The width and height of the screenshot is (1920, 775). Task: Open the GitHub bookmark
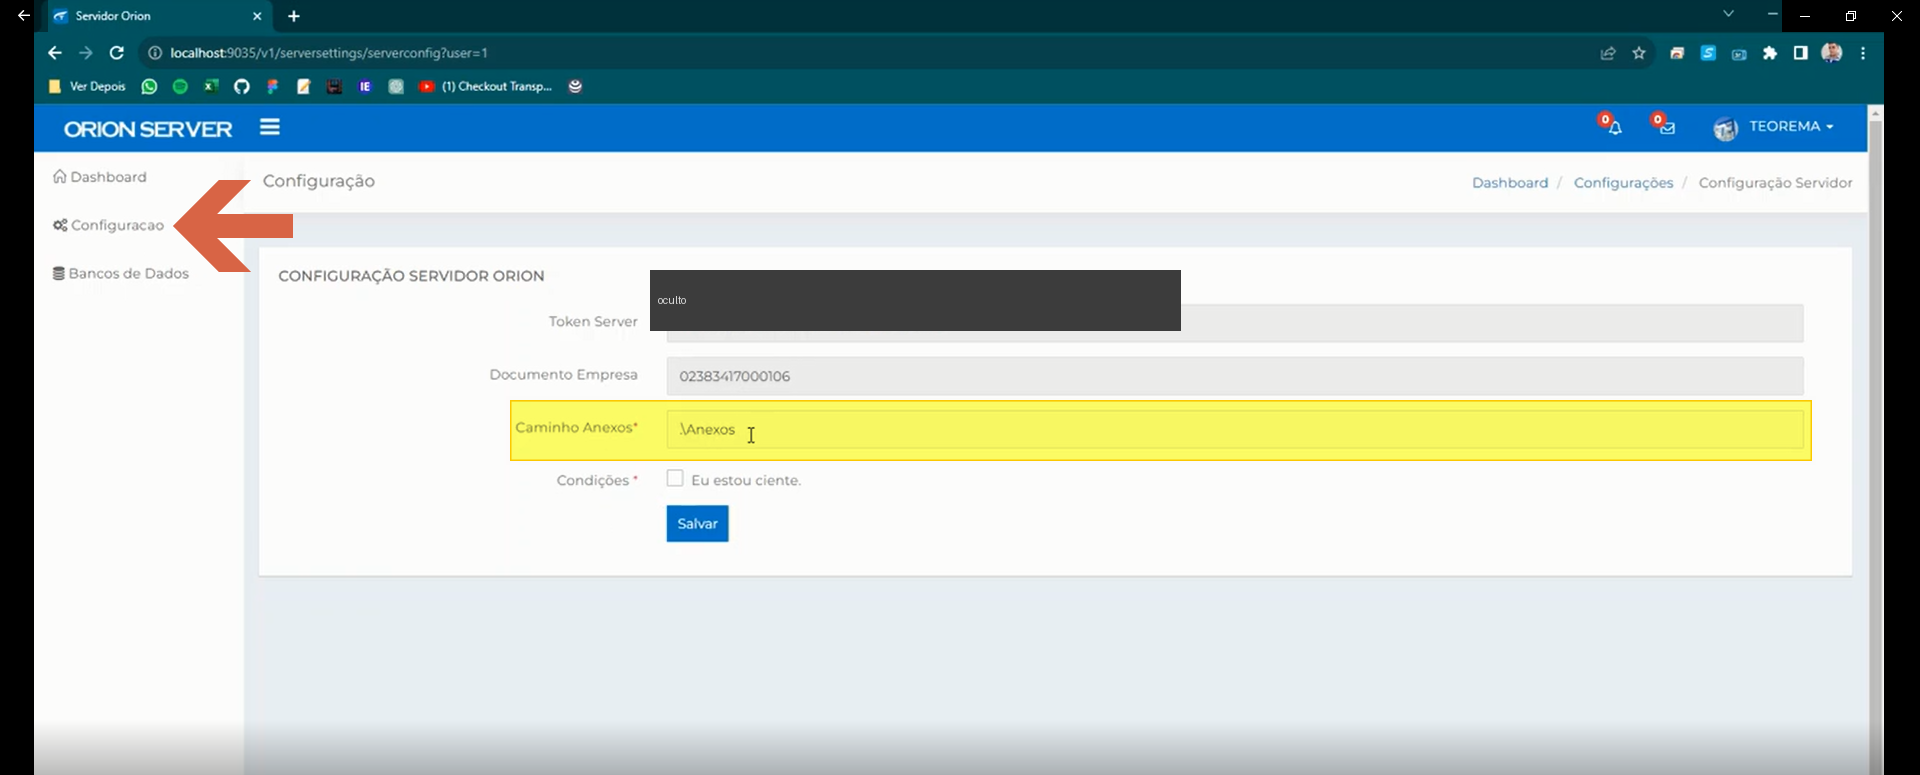click(x=242, y=86)
